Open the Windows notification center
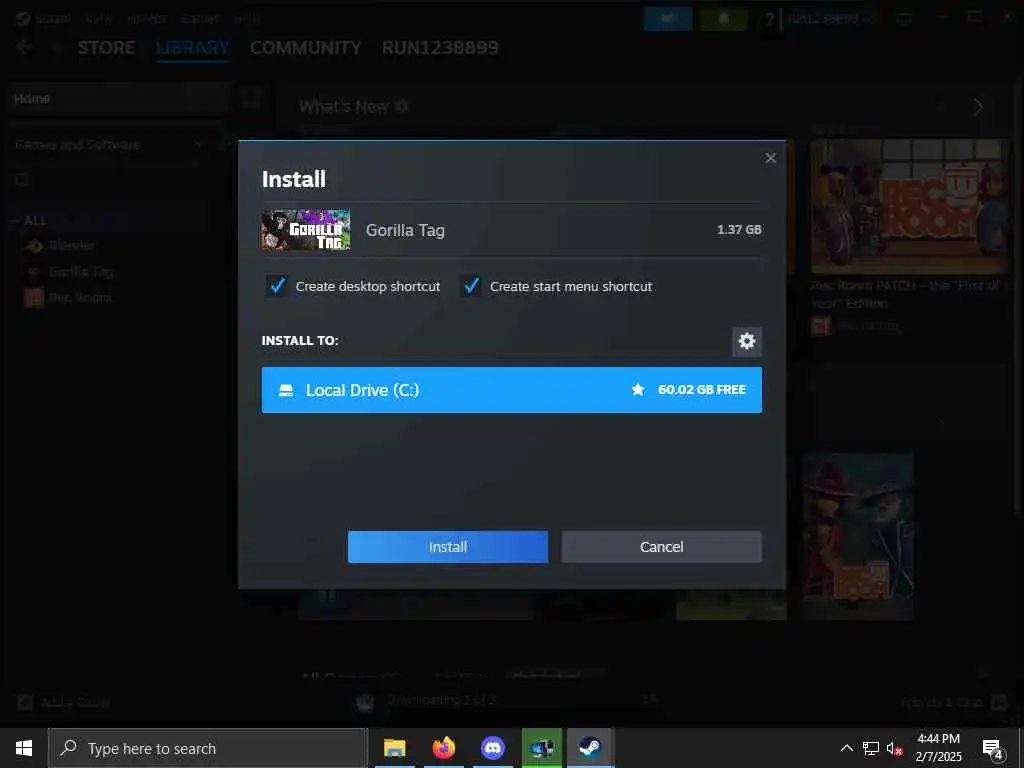 click(x=993, y=748)
